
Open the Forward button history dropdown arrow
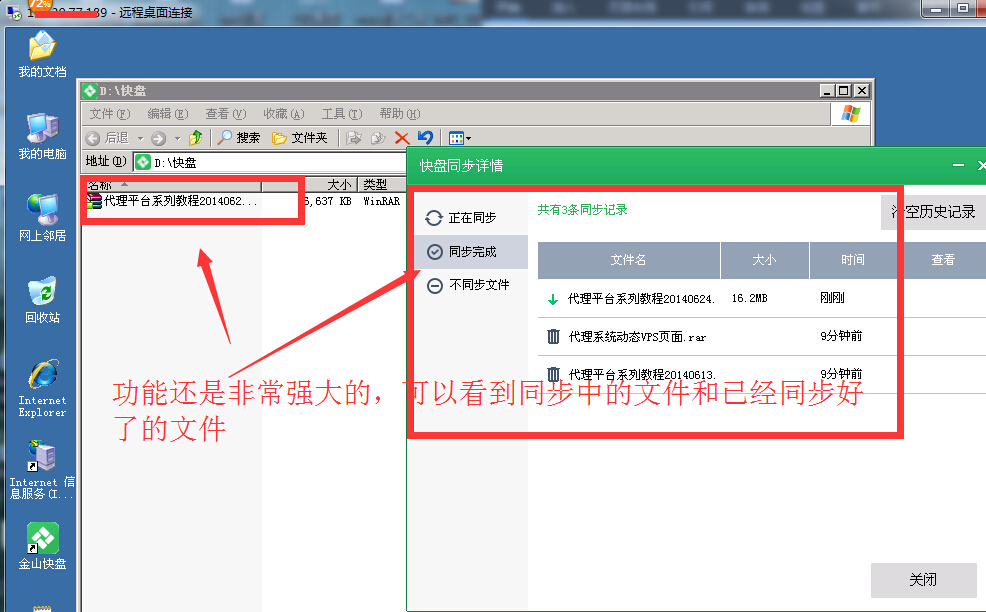(177, 138)
